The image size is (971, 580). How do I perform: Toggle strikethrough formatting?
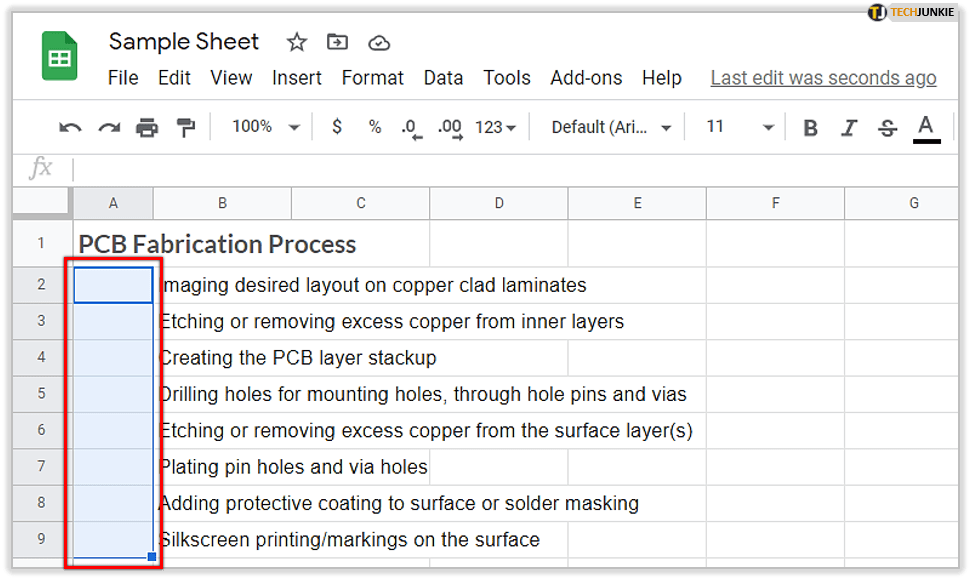click(x=887, y=127)
